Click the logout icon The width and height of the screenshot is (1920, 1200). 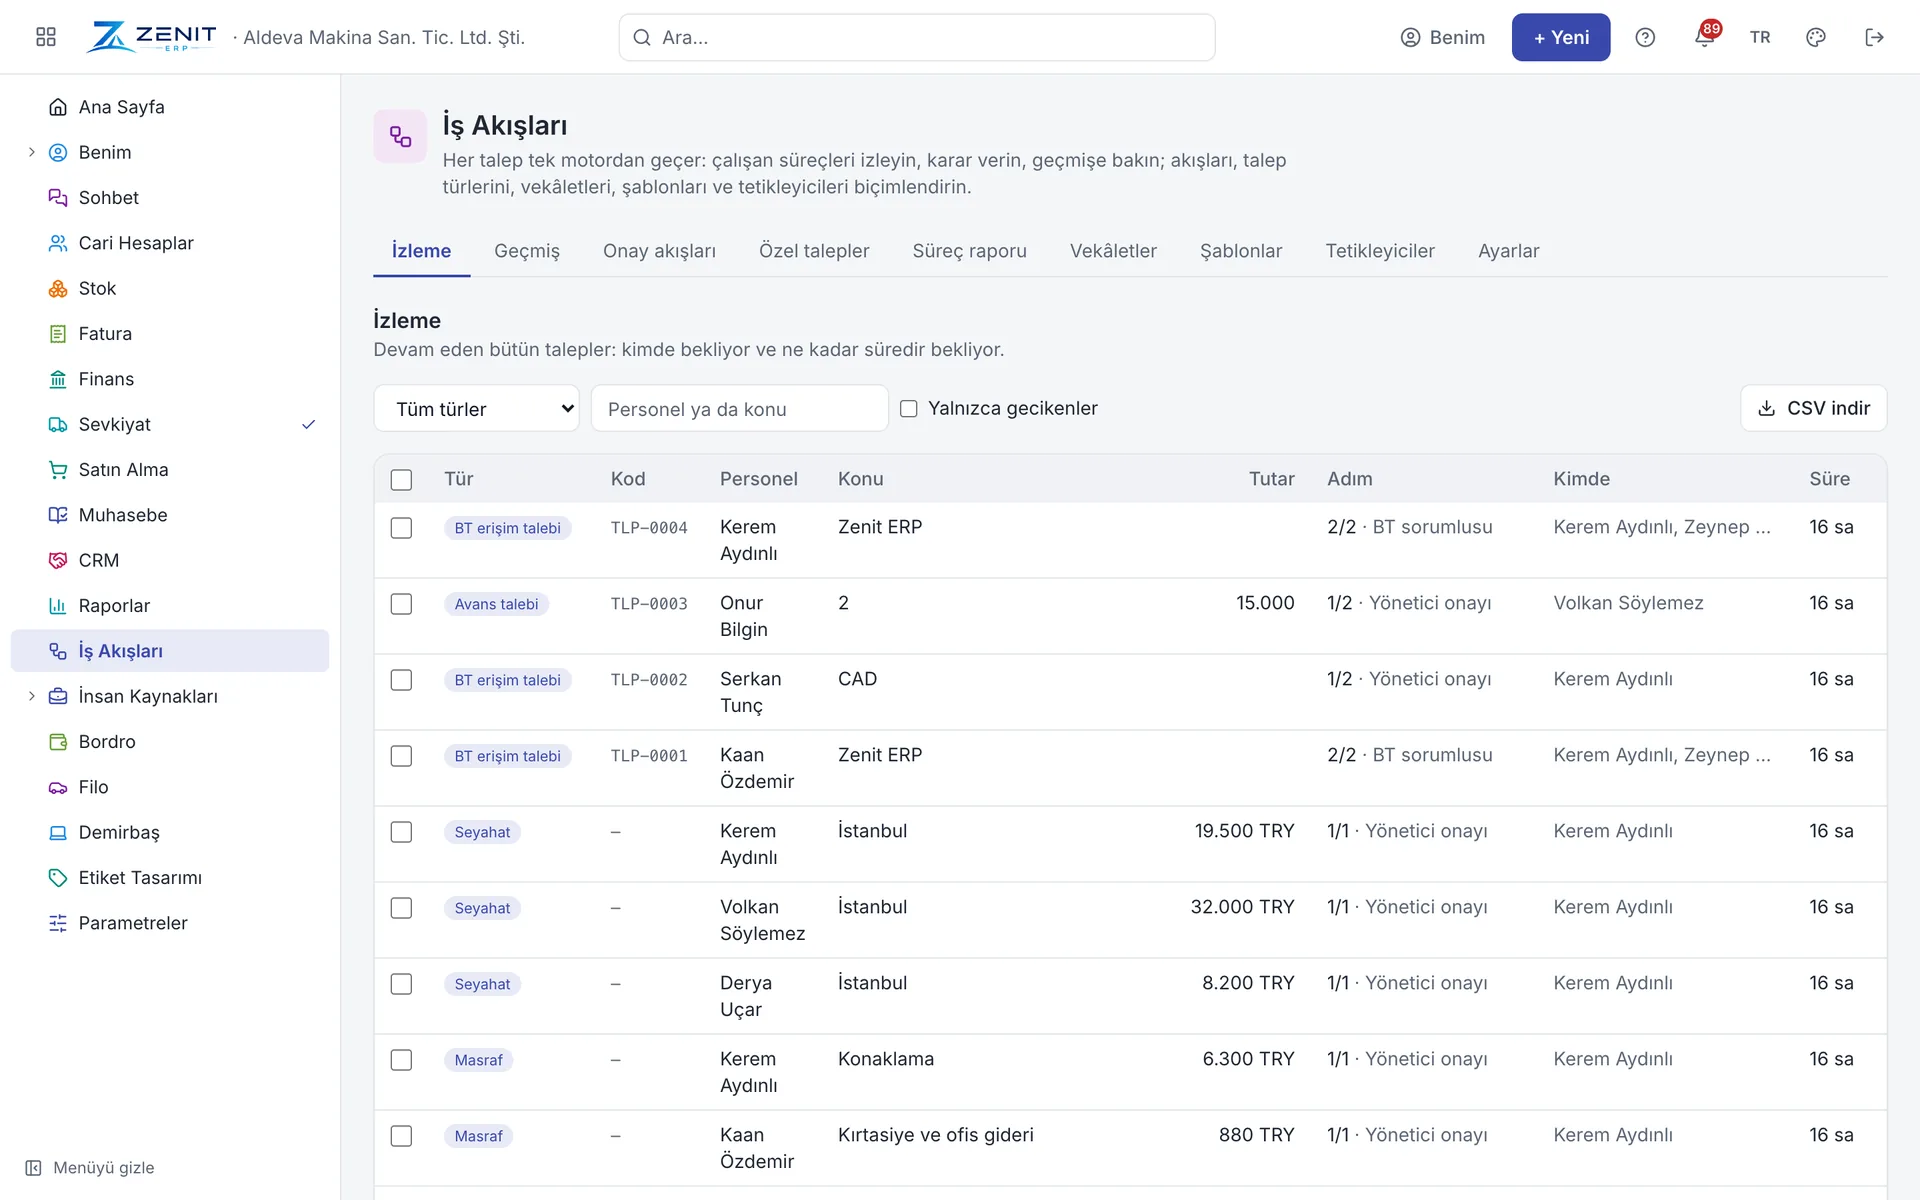1875,37
